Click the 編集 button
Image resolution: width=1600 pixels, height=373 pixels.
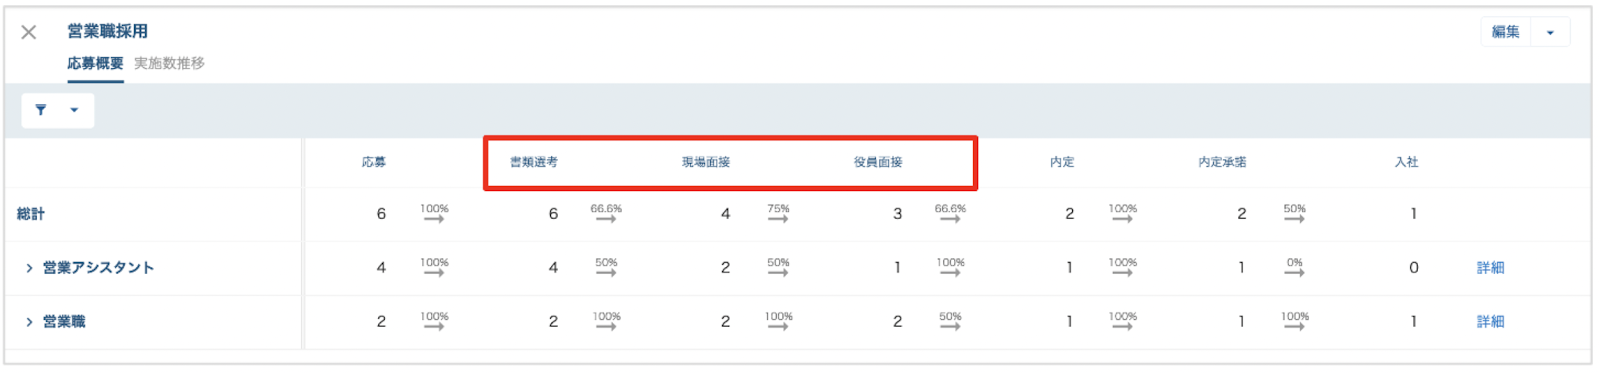pos(1506,32)
